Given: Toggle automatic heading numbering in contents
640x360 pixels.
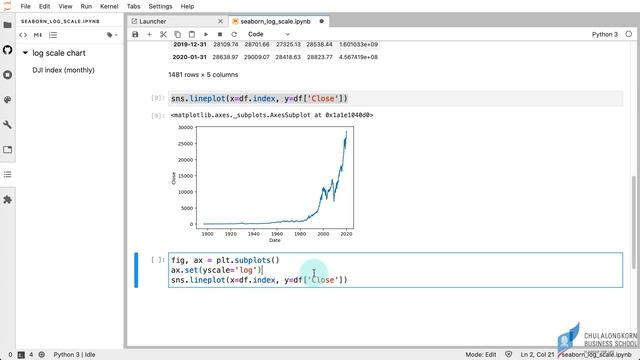Looking at the screenshot, I should pos(53,35).
